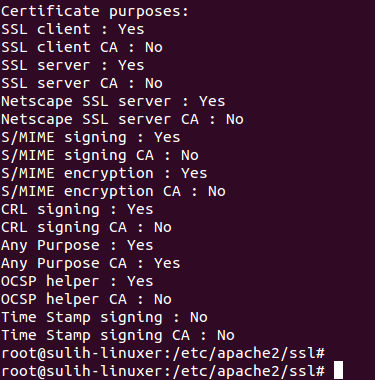Click the 'S/MIME signing CA : No' line
Viewport: 375px width, 380px height.
[100, 155]
